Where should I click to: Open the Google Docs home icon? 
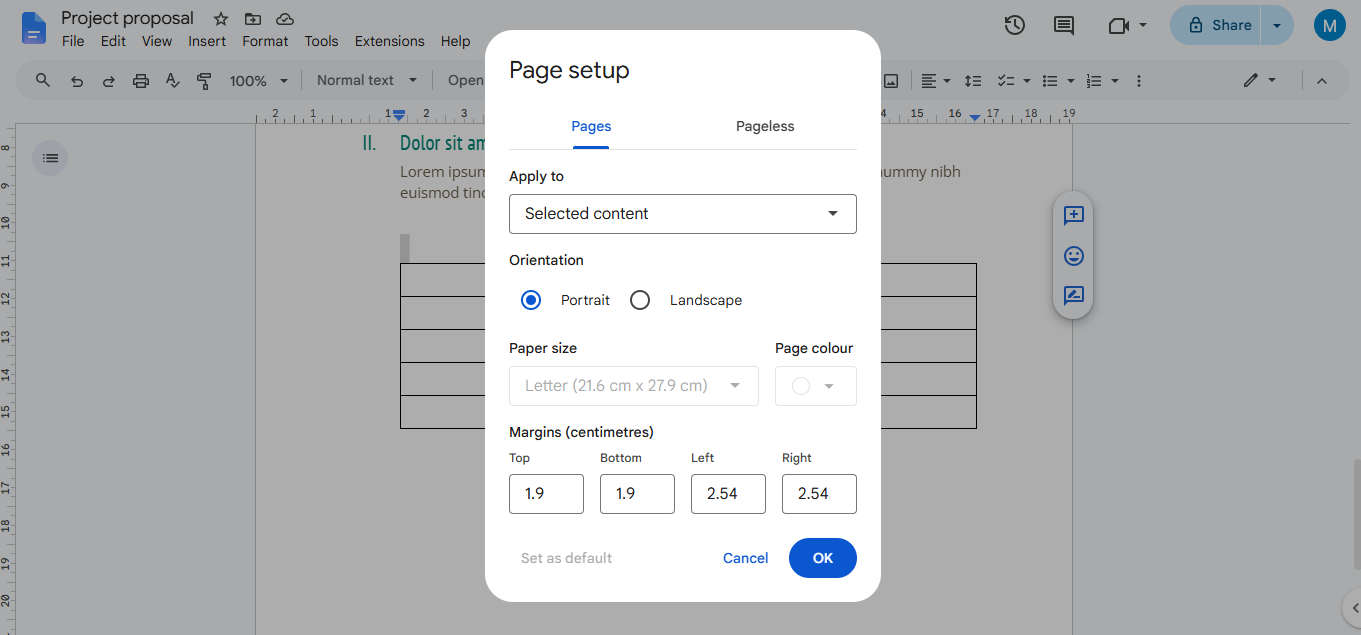click(33, 28)
